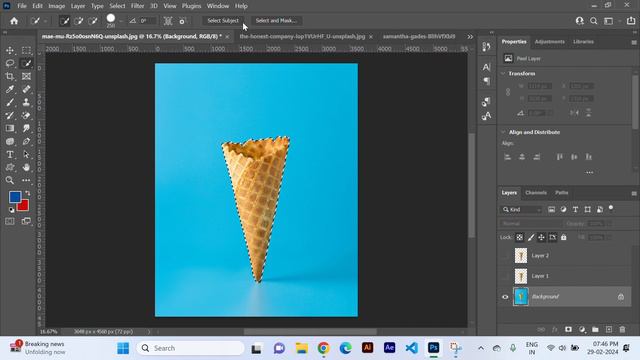This screenshot has width=640, height=360.
Task: Select the History Brush tool
Action: [x=10, y=116]
